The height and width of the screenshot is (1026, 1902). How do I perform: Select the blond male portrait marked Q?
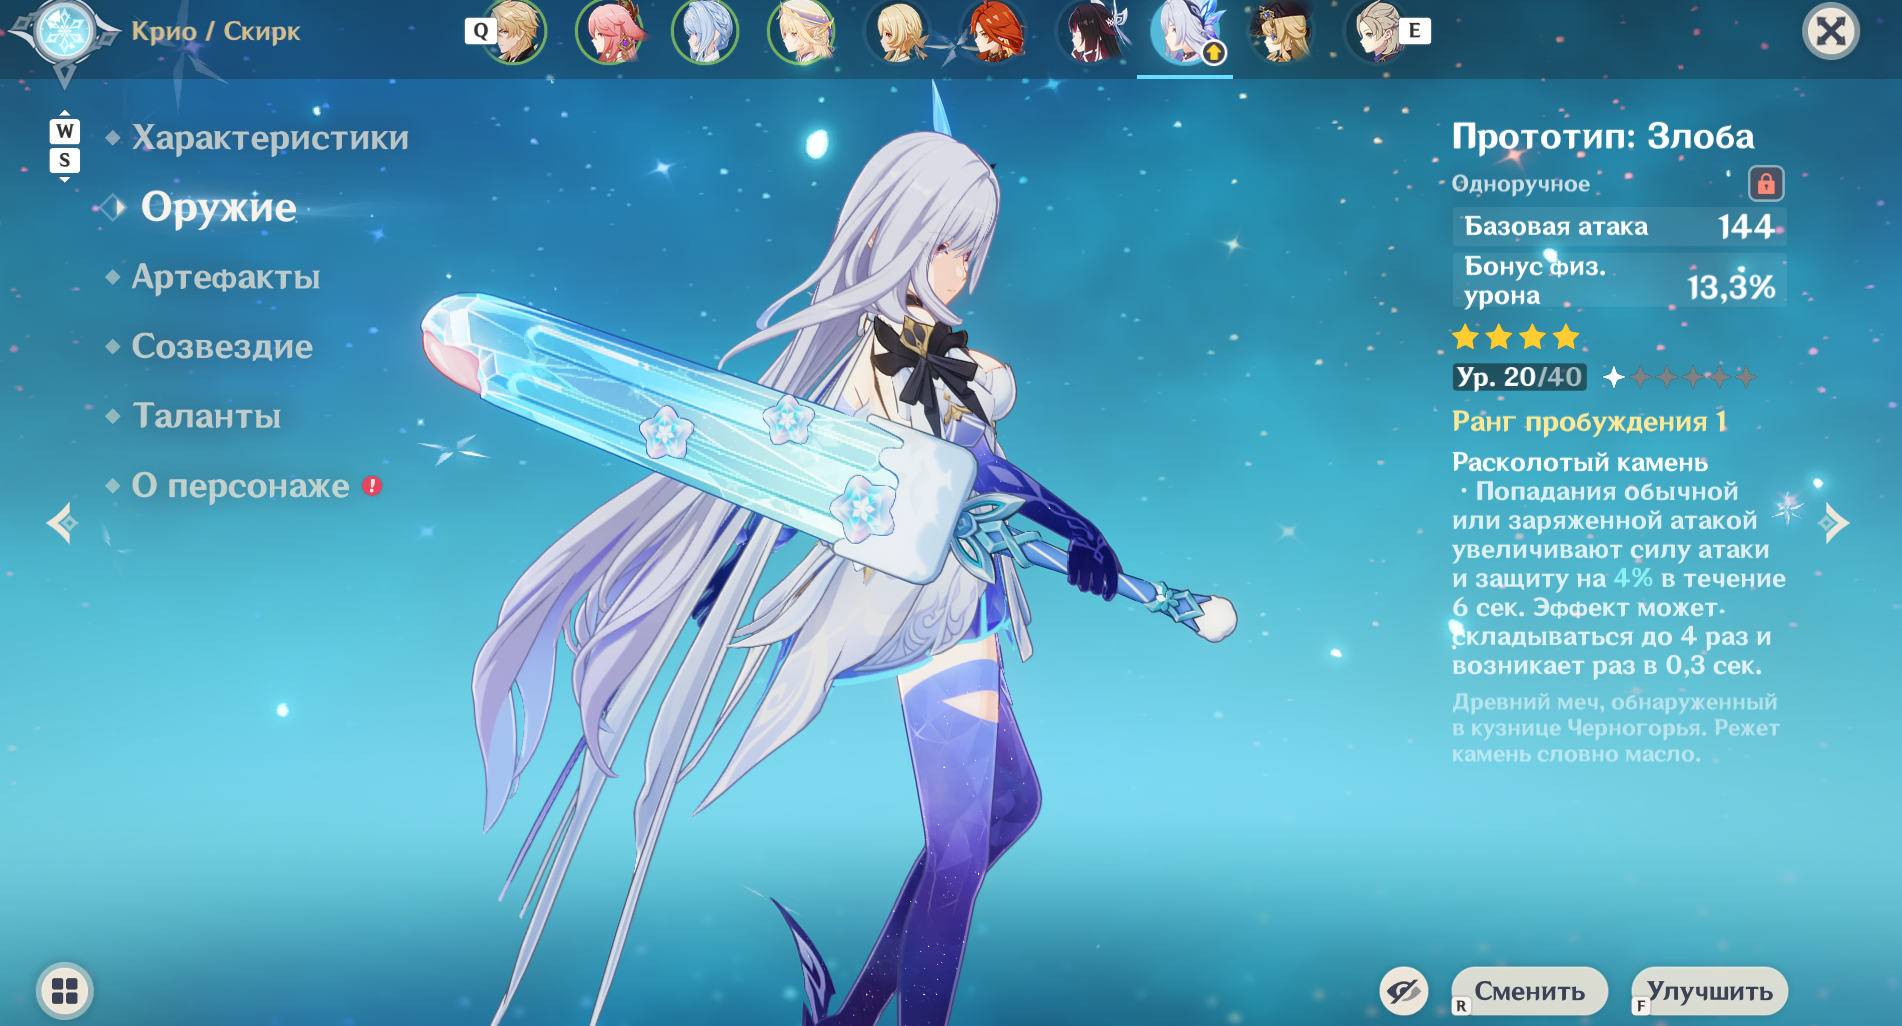(513, 31)
